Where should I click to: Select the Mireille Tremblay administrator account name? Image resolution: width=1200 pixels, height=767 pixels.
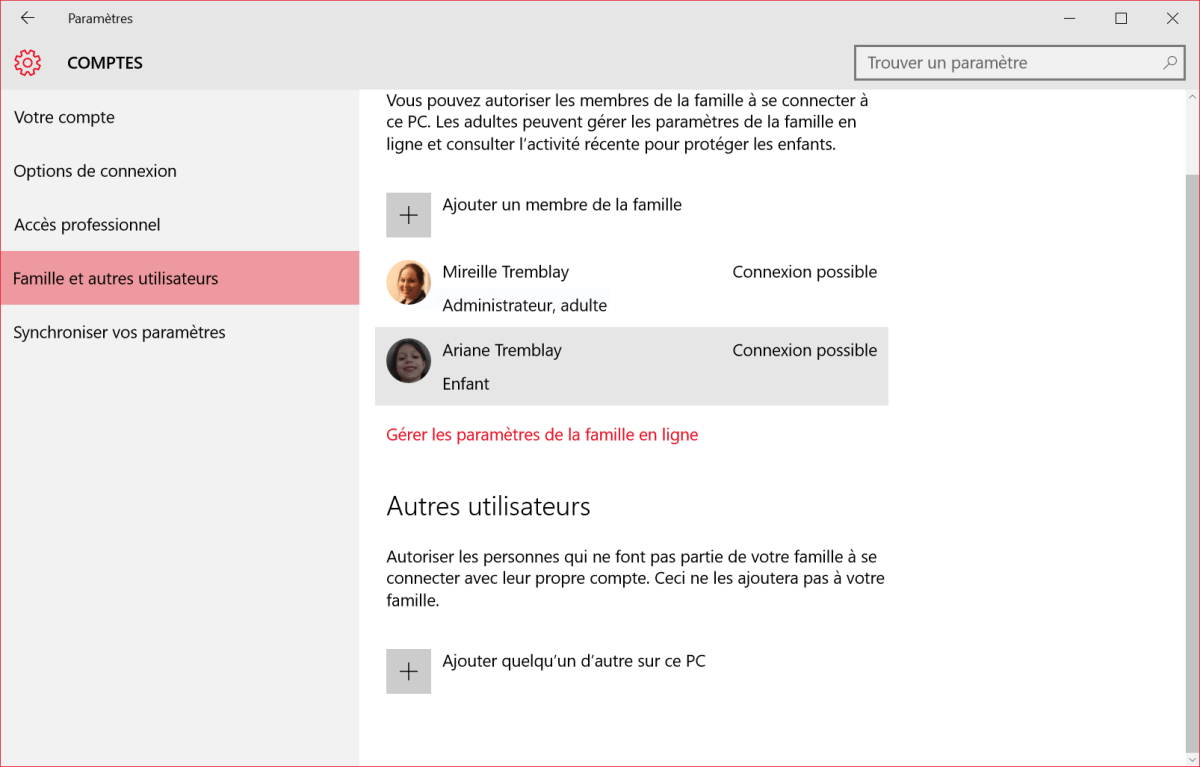tap(506, 272)
